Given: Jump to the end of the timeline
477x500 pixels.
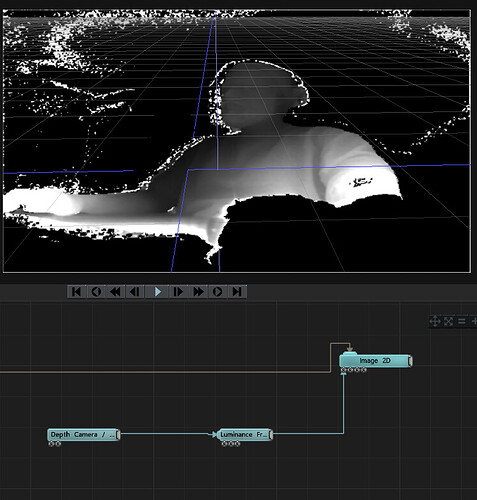Looking at the screenshot, I should (237, 292).
